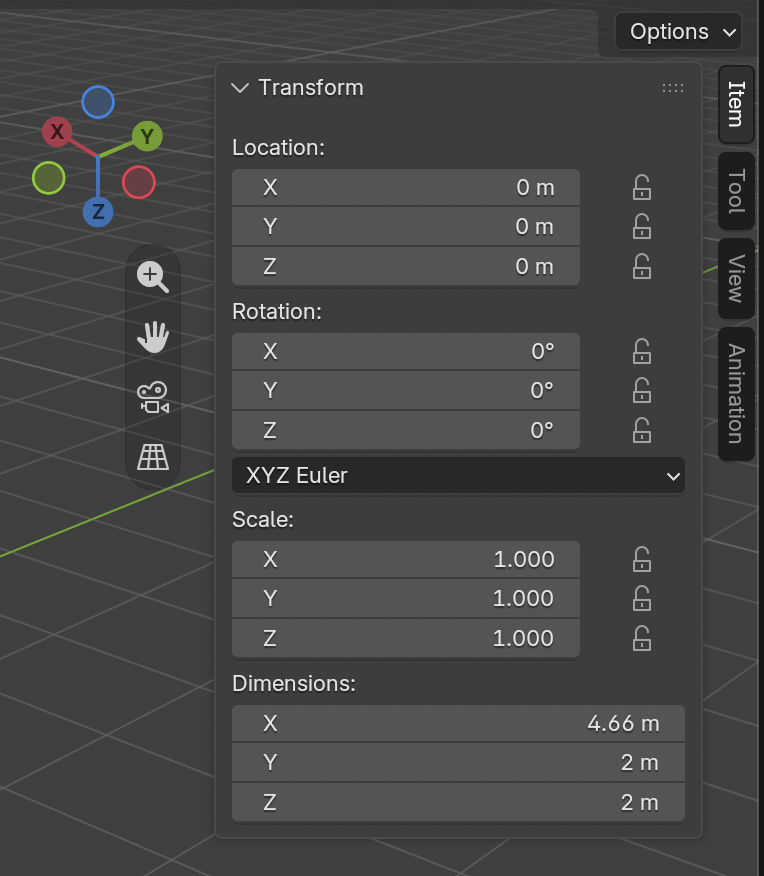Lock the Location Y axis
This screenshot has height=876, width=764.
[x=642, y=226]
